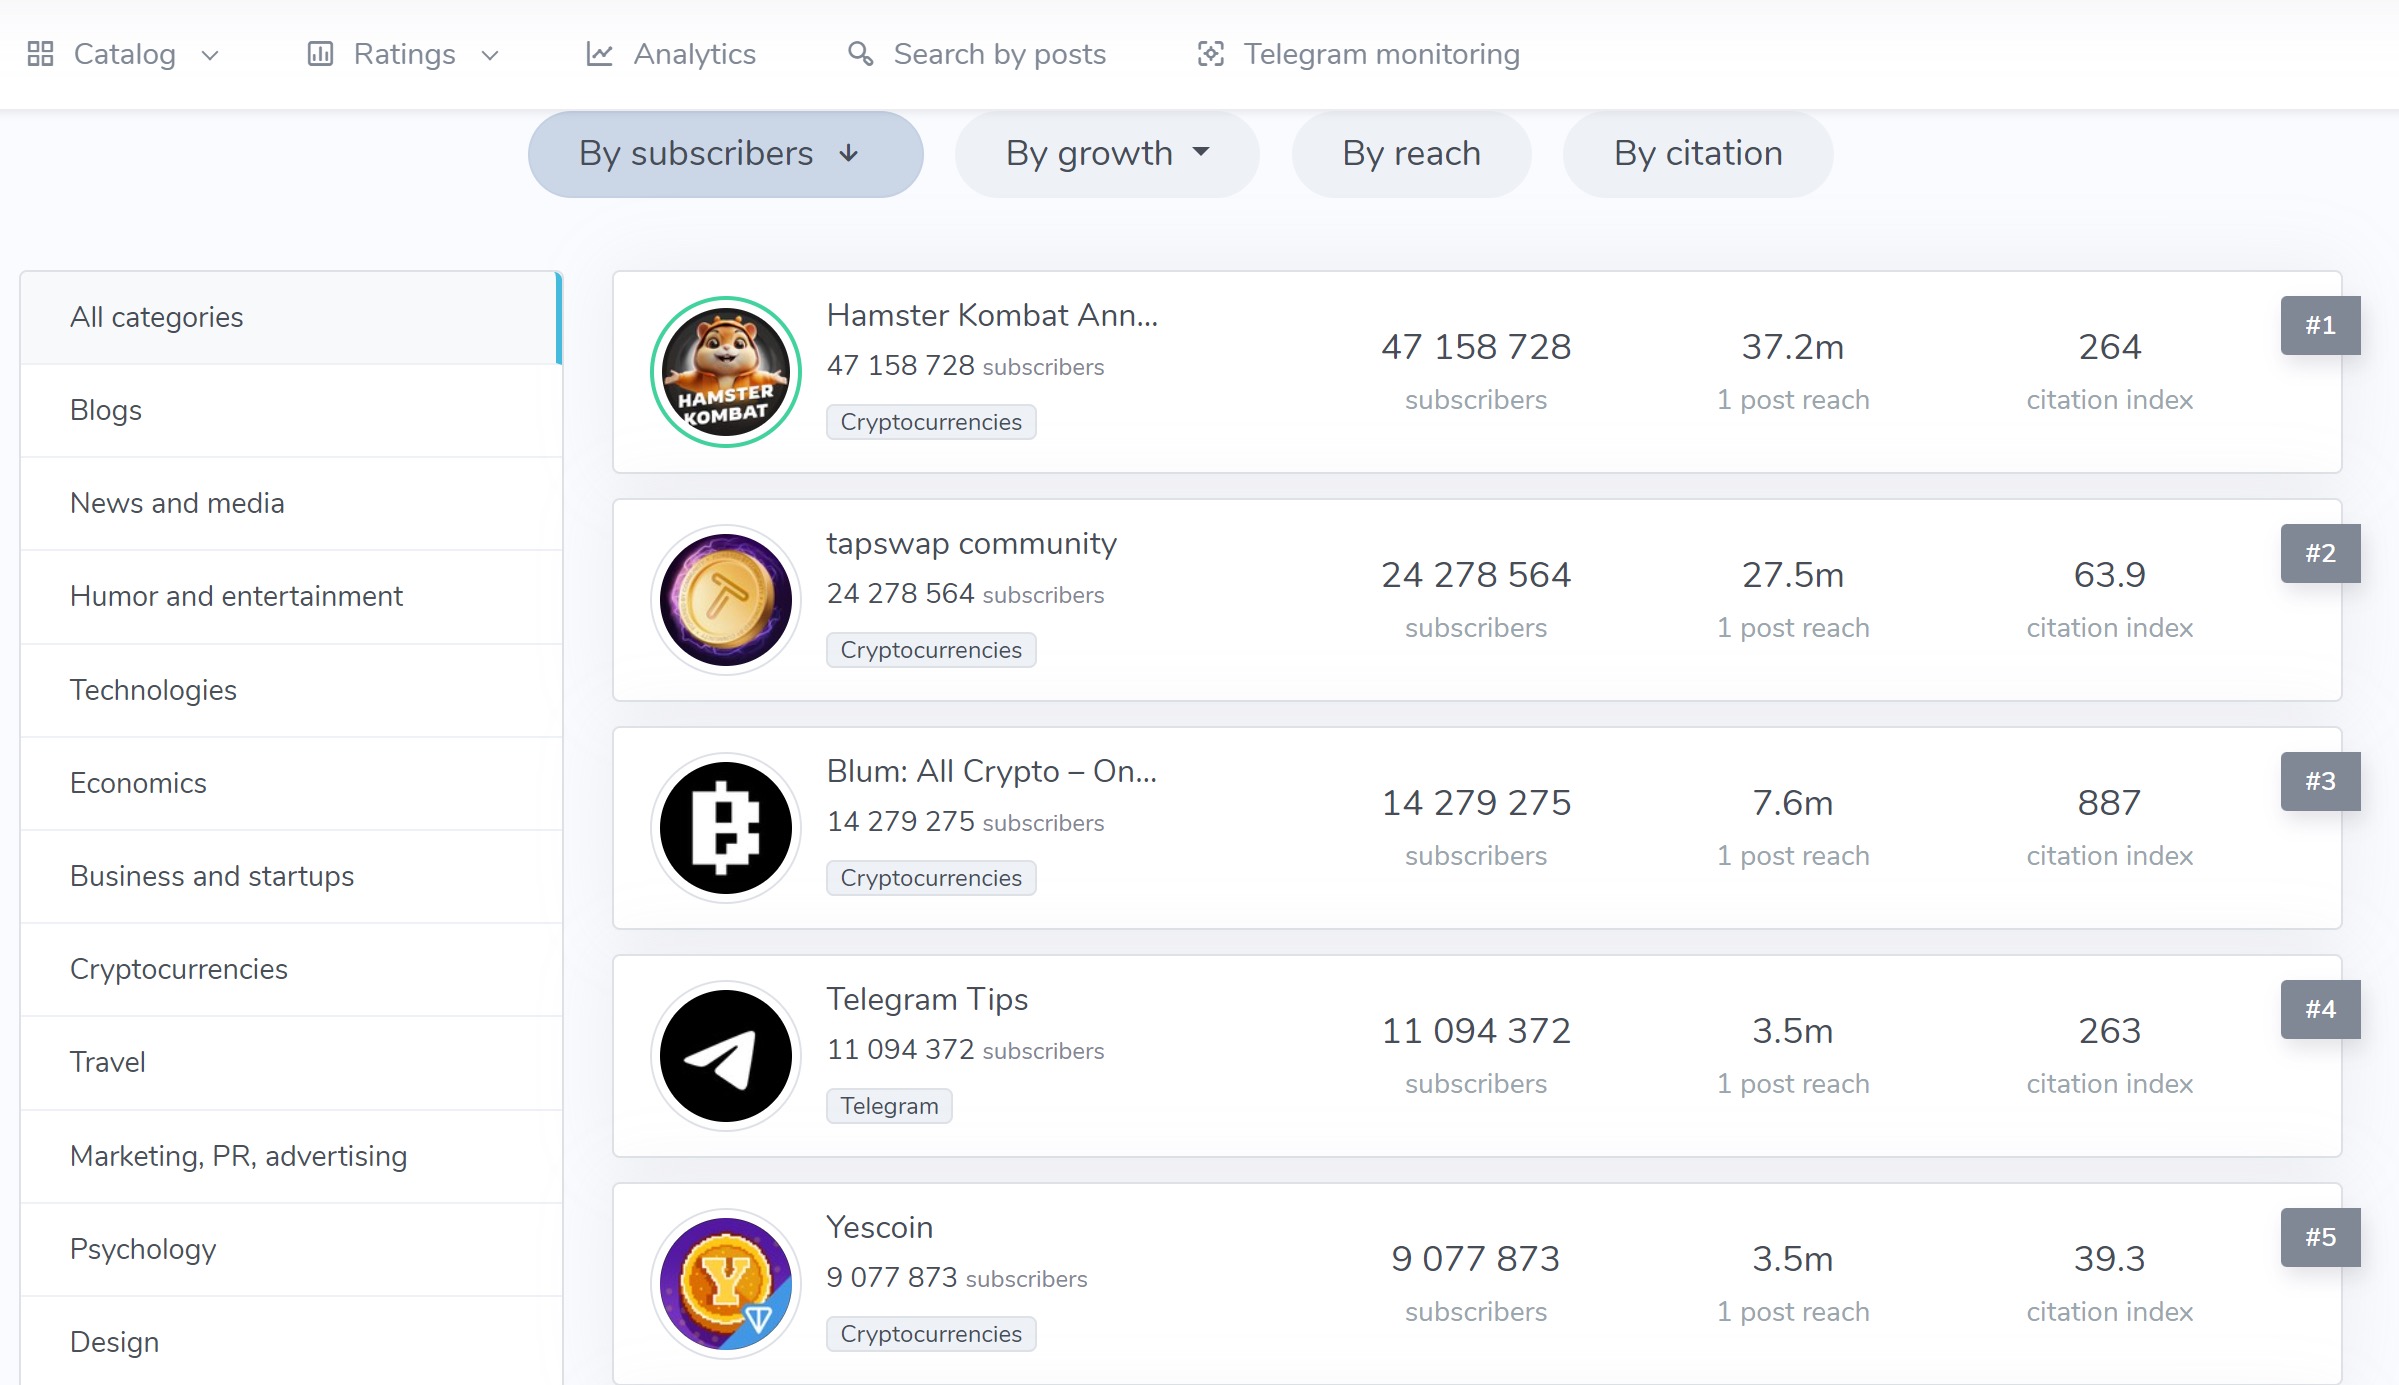Click the Analytics line-graph icon

[599, 54]
